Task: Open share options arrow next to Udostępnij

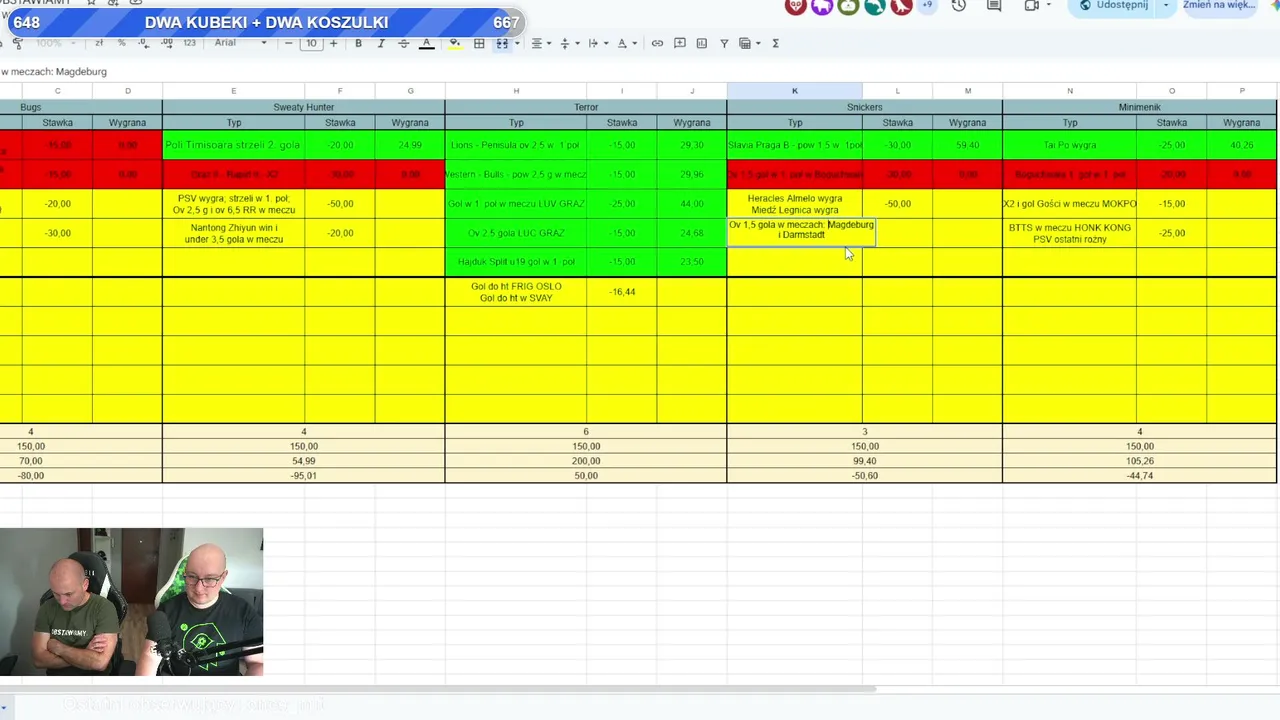Action: pos(1165,6)
